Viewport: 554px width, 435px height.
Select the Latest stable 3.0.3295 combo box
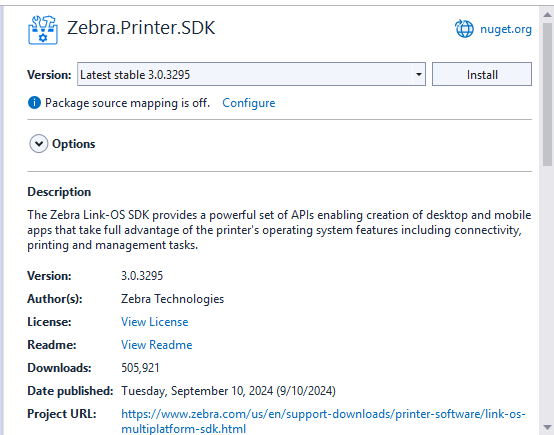point(251,74)
